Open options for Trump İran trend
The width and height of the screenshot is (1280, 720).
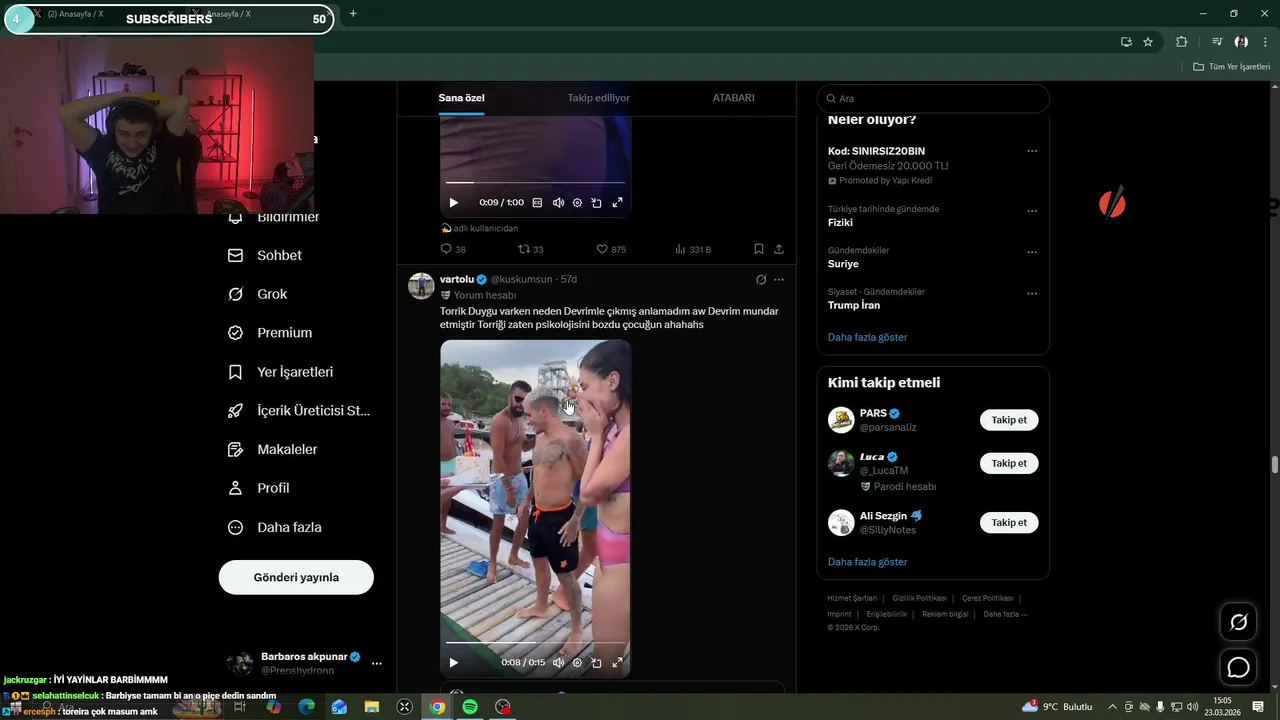click(x=1032, y=294)
